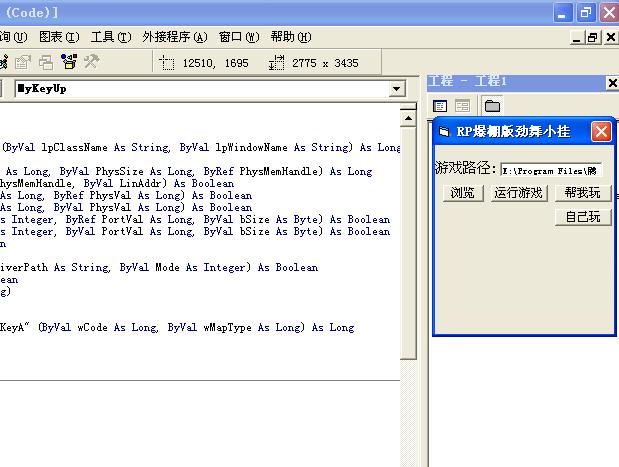Click the 浏览 browse button

tap(462, 193)
